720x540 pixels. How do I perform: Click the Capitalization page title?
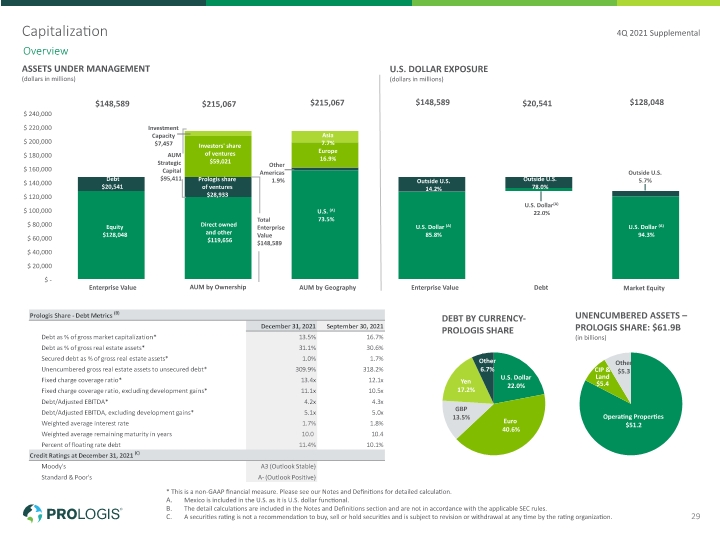coord(65,31)
